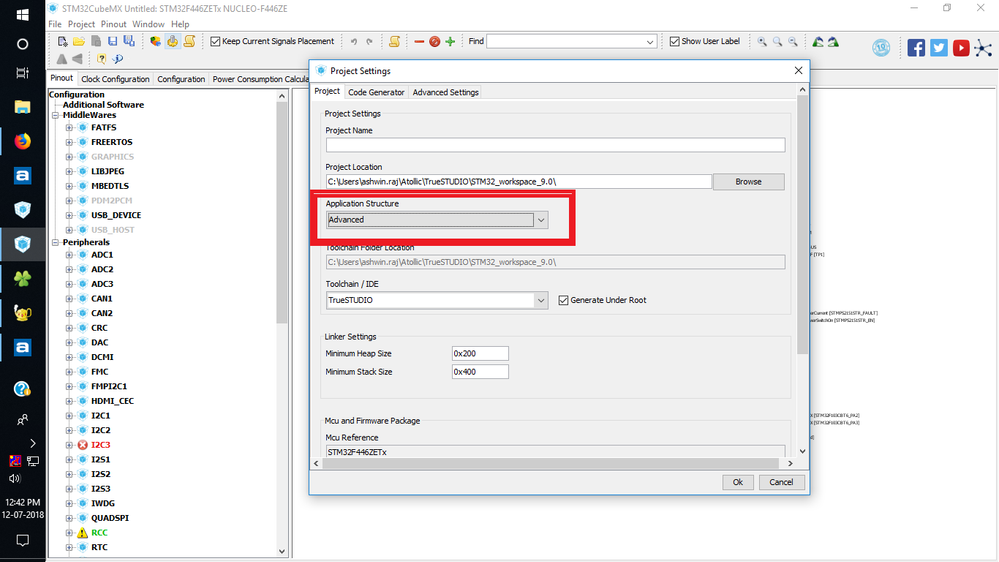Open Firefox from the Windows taskbar
The image size is (999, 562).
click(x=22, y=141)
